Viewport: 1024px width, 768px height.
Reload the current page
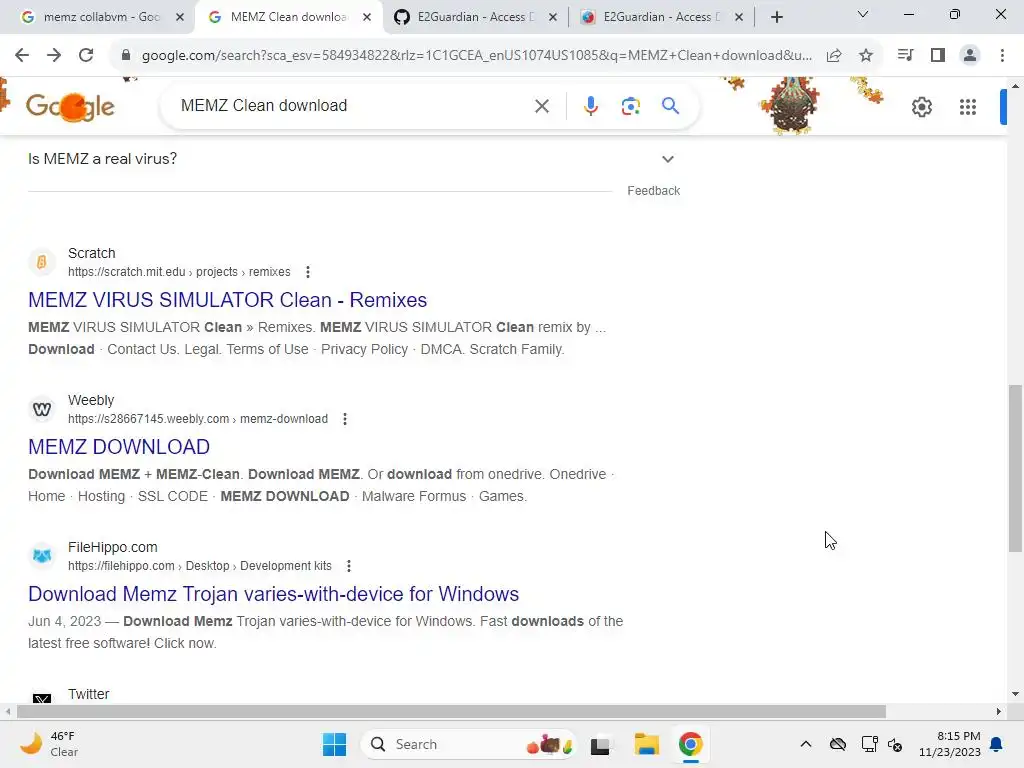click(x=86, y=56)
